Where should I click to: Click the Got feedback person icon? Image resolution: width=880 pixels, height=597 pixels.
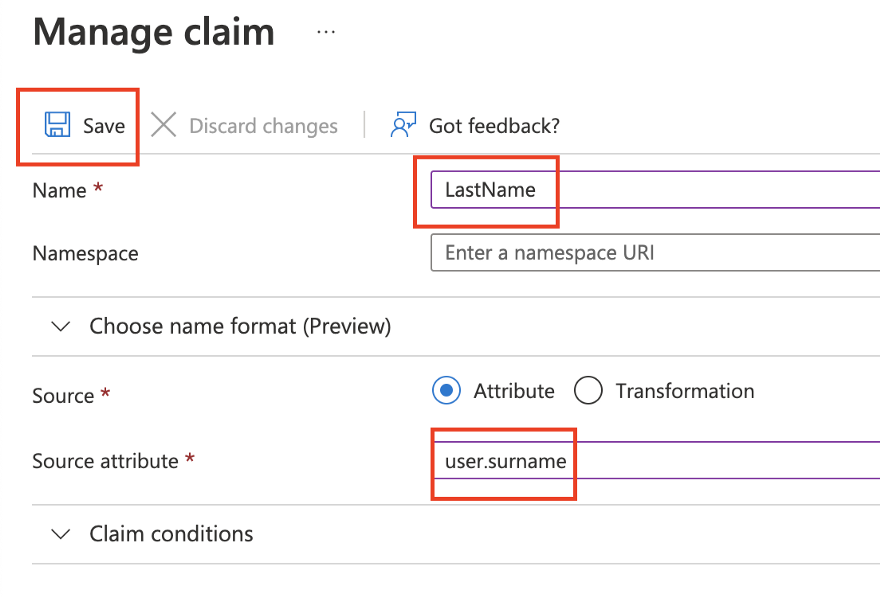pyautogui.click(x=403, y=125)
